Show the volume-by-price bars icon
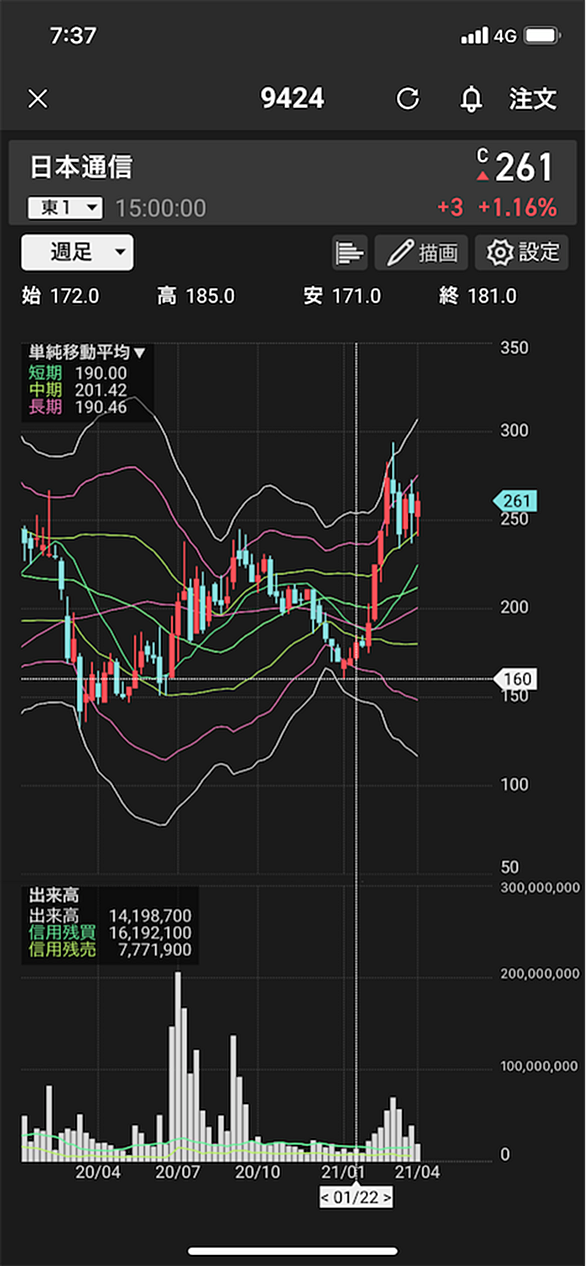The width and height of the screenshot is (586, 1266). [x=350, y=252]
